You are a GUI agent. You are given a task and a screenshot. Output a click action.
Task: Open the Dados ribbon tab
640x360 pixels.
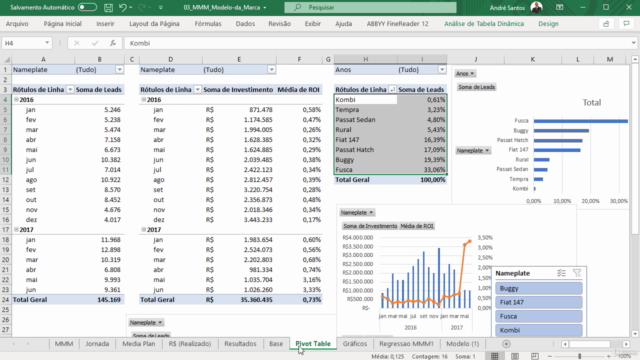(x=245, y=24)
